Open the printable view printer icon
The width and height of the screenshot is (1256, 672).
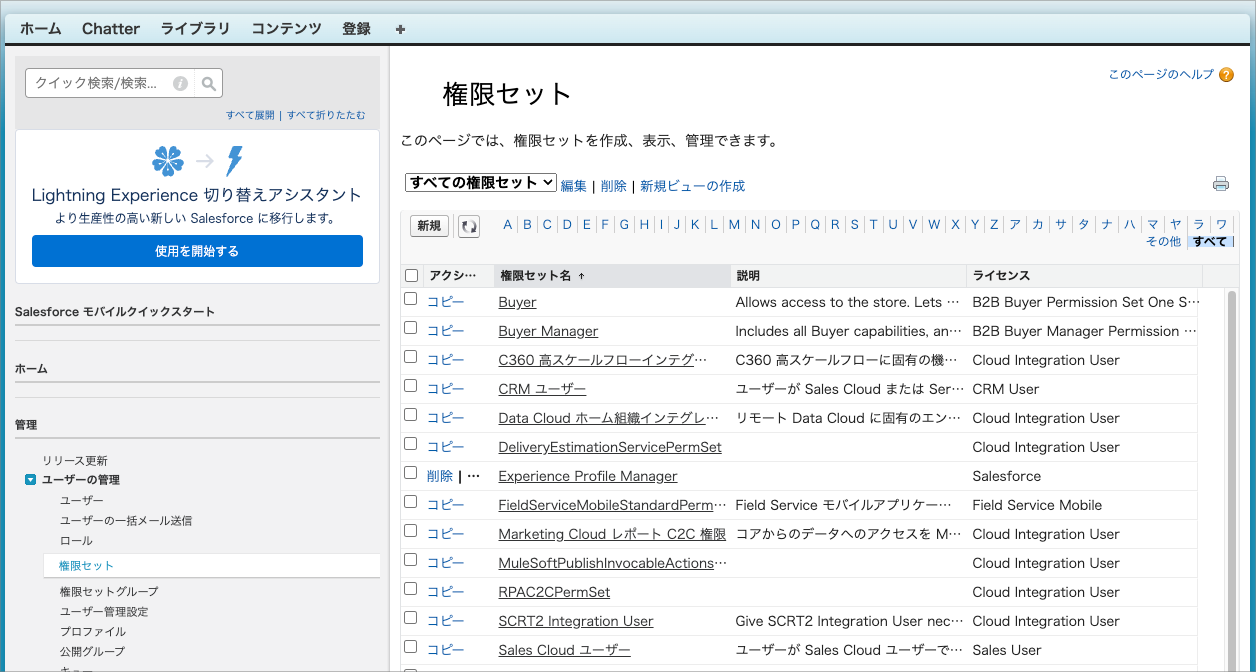[x=1221, y=184]
